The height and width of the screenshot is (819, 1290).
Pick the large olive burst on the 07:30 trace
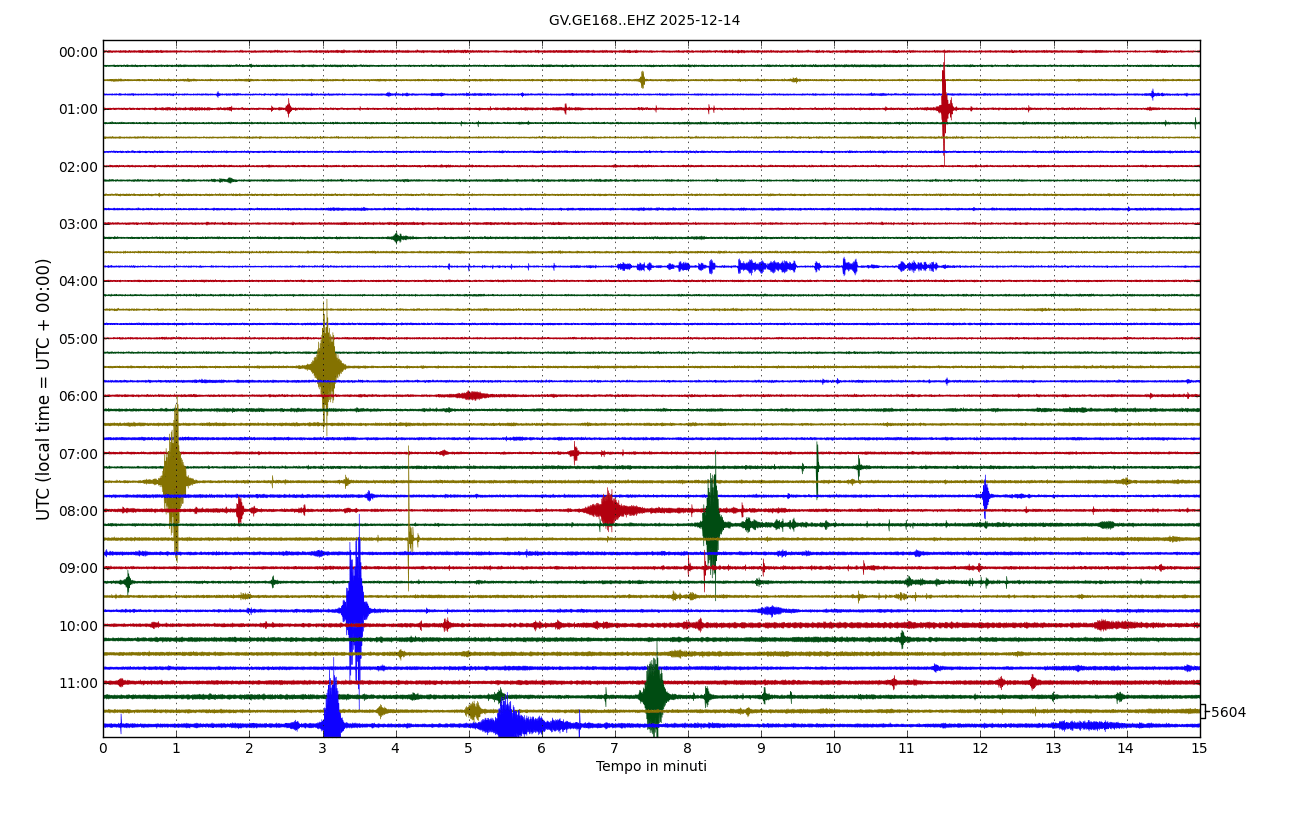coord(175,481)
